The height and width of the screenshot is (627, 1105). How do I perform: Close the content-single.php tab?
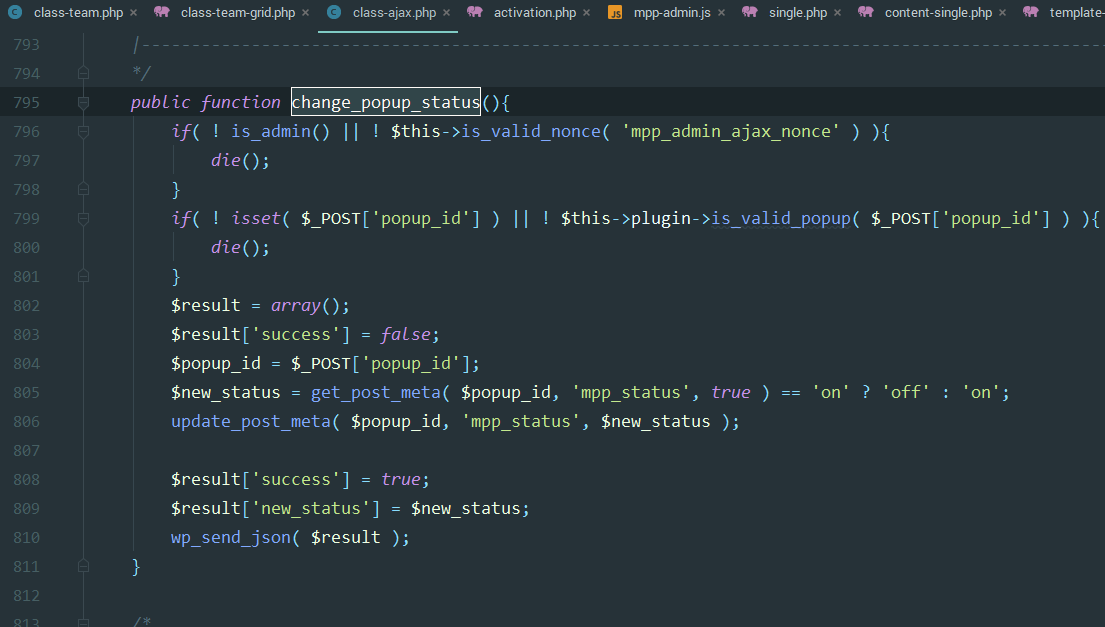click(1002, 13)
